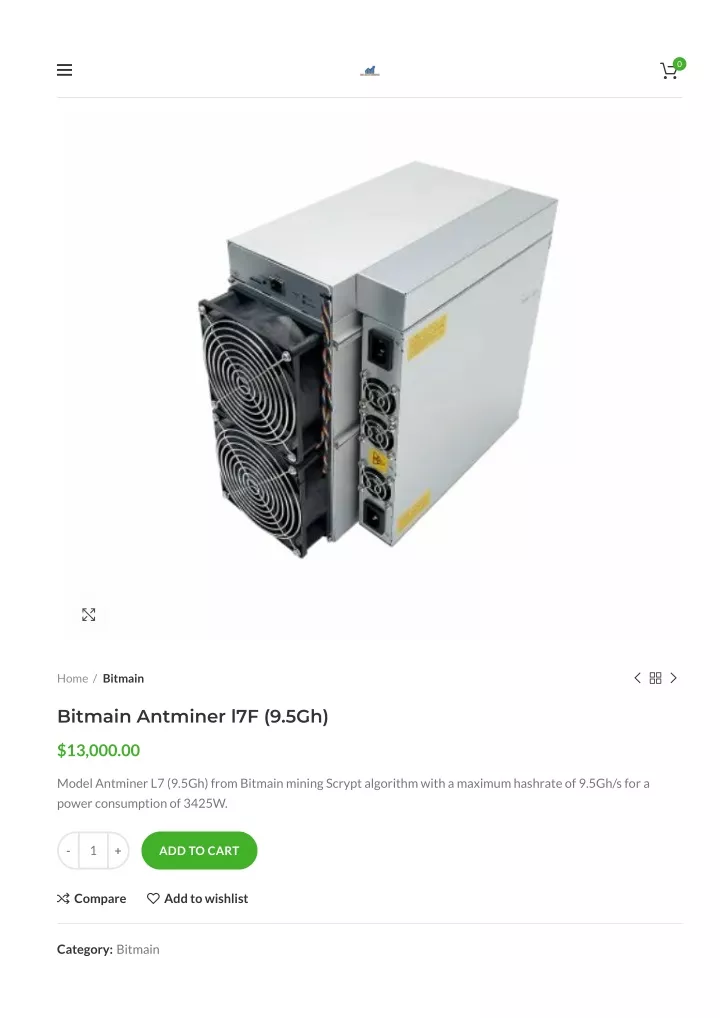720x1018 pixels.
Task: Increase quantity with plus button
Action: tap(118, 850)
